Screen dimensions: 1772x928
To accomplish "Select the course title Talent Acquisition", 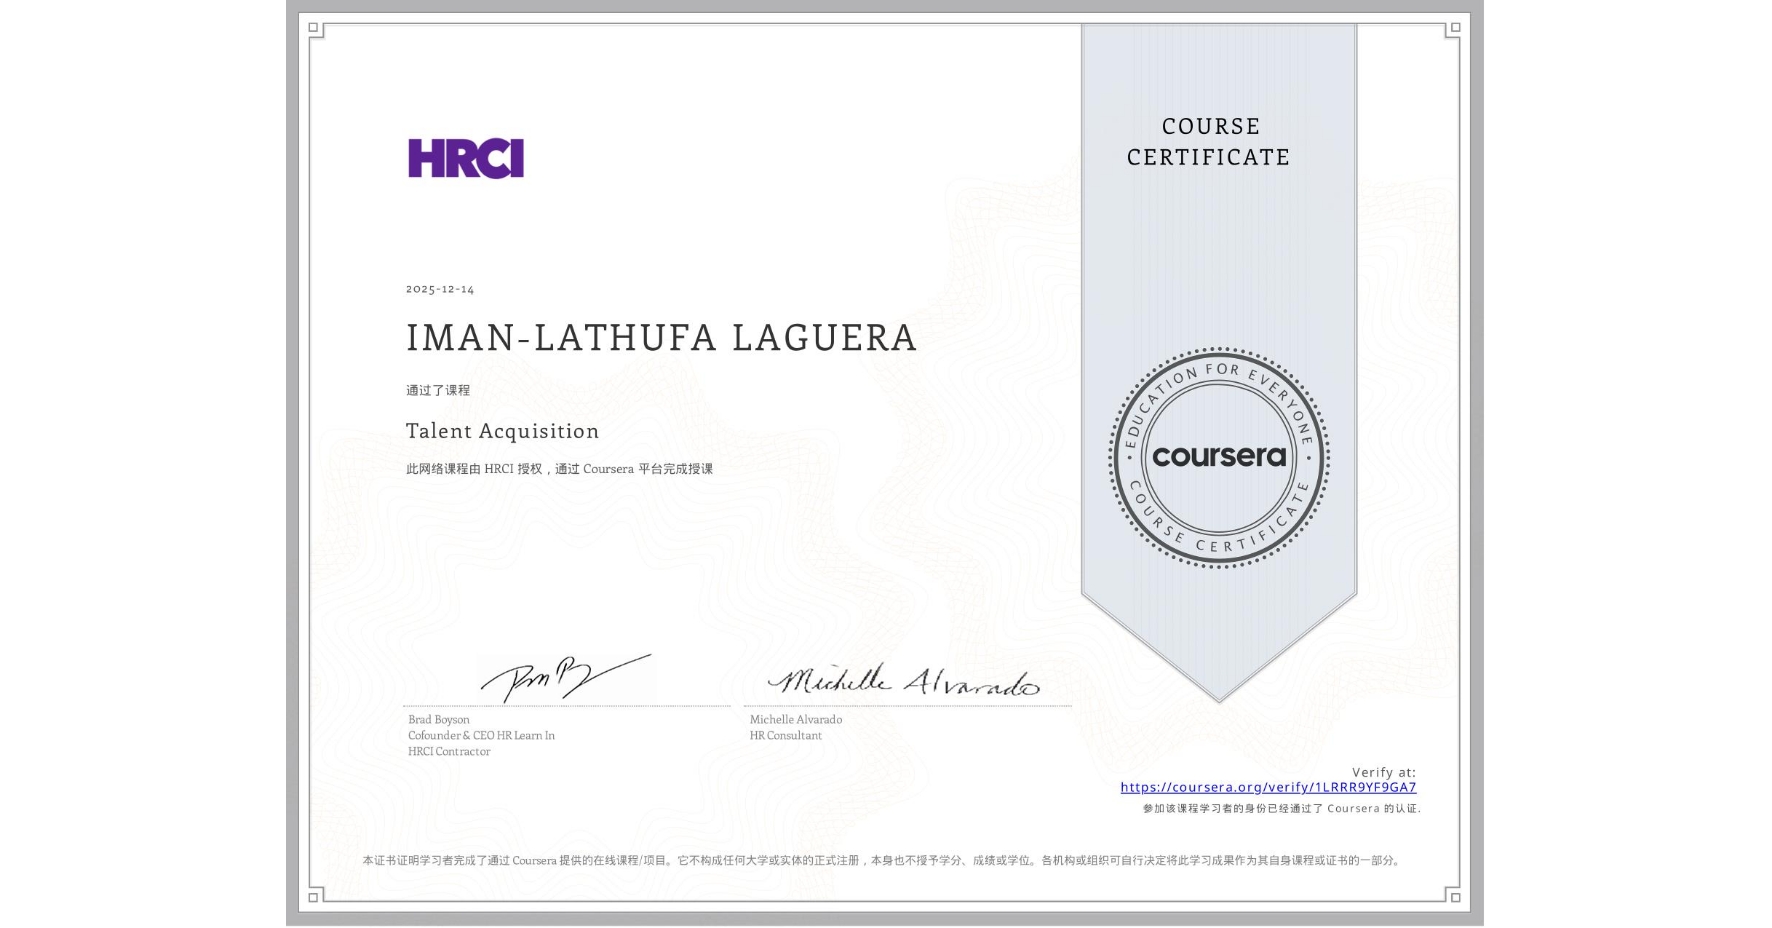I will tap(502, 431).
